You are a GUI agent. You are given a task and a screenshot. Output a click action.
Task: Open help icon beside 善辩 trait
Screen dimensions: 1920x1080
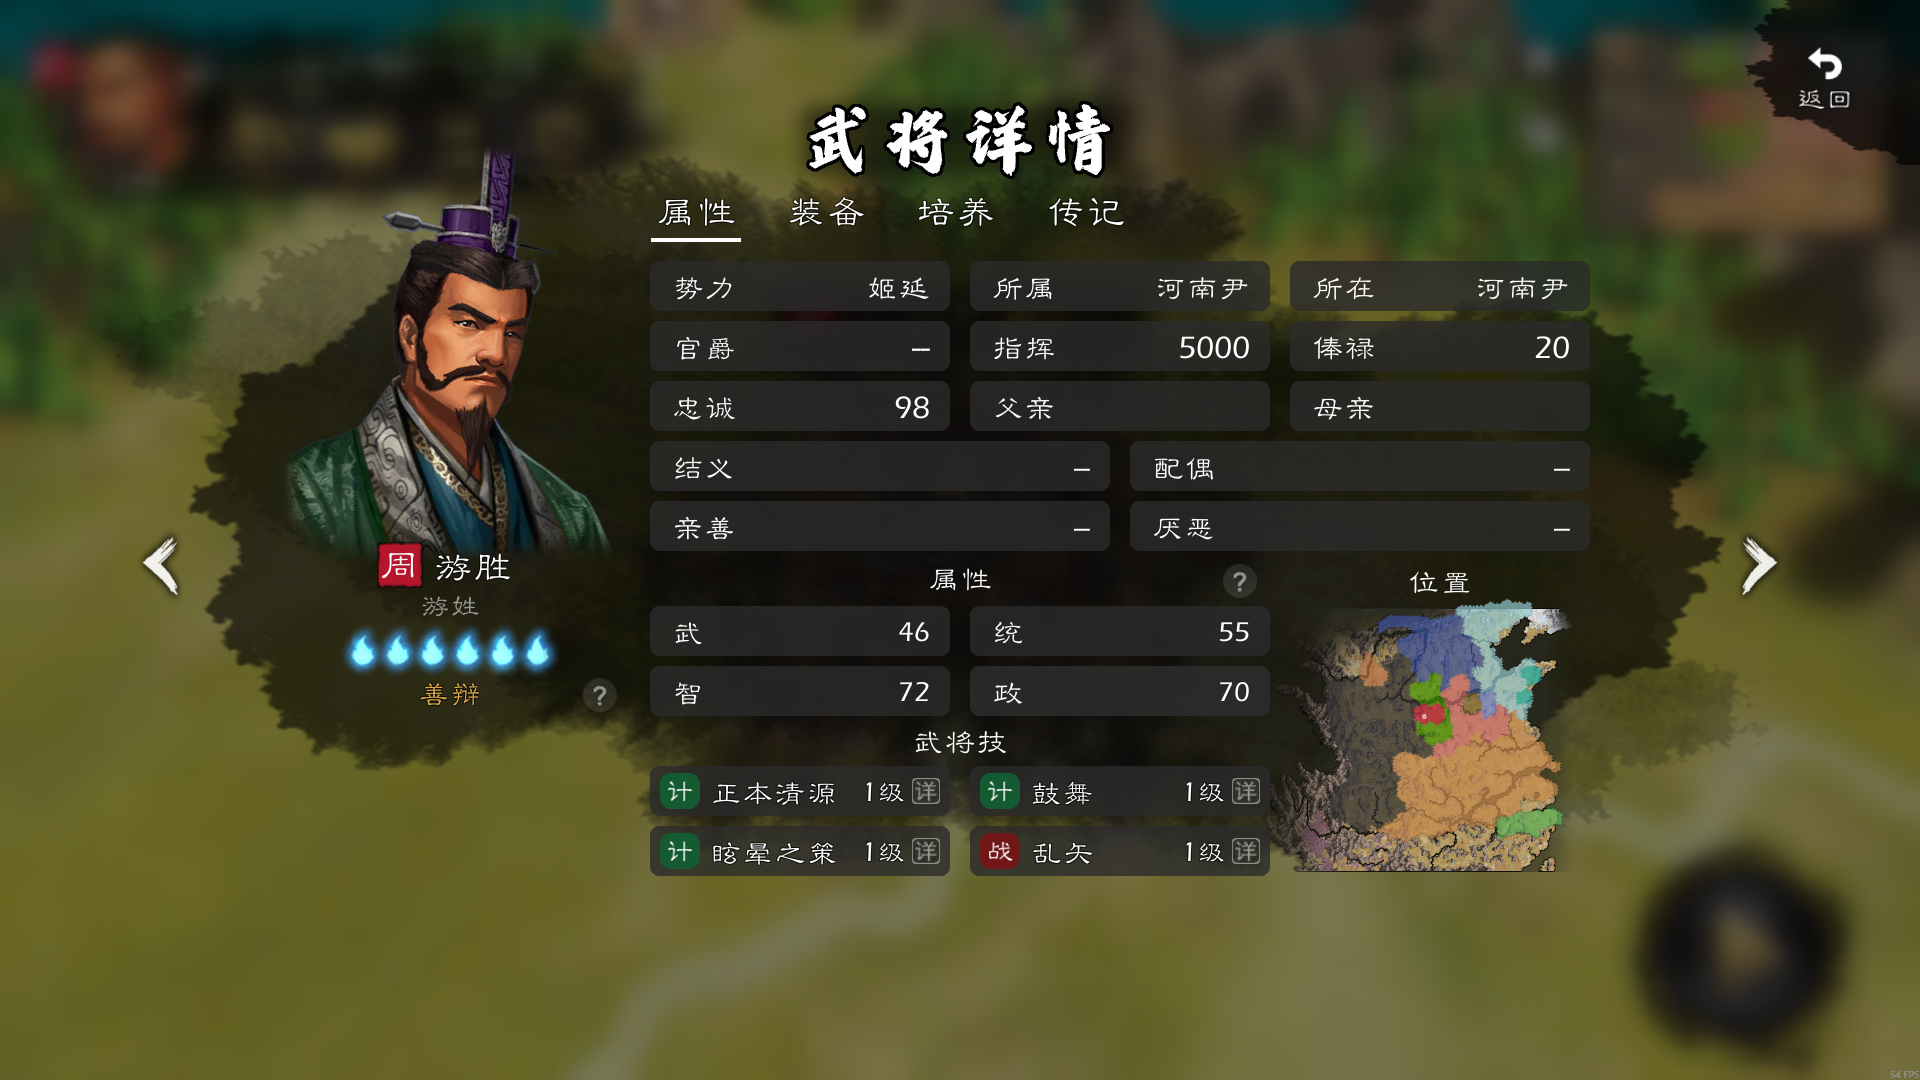point(599,695)
